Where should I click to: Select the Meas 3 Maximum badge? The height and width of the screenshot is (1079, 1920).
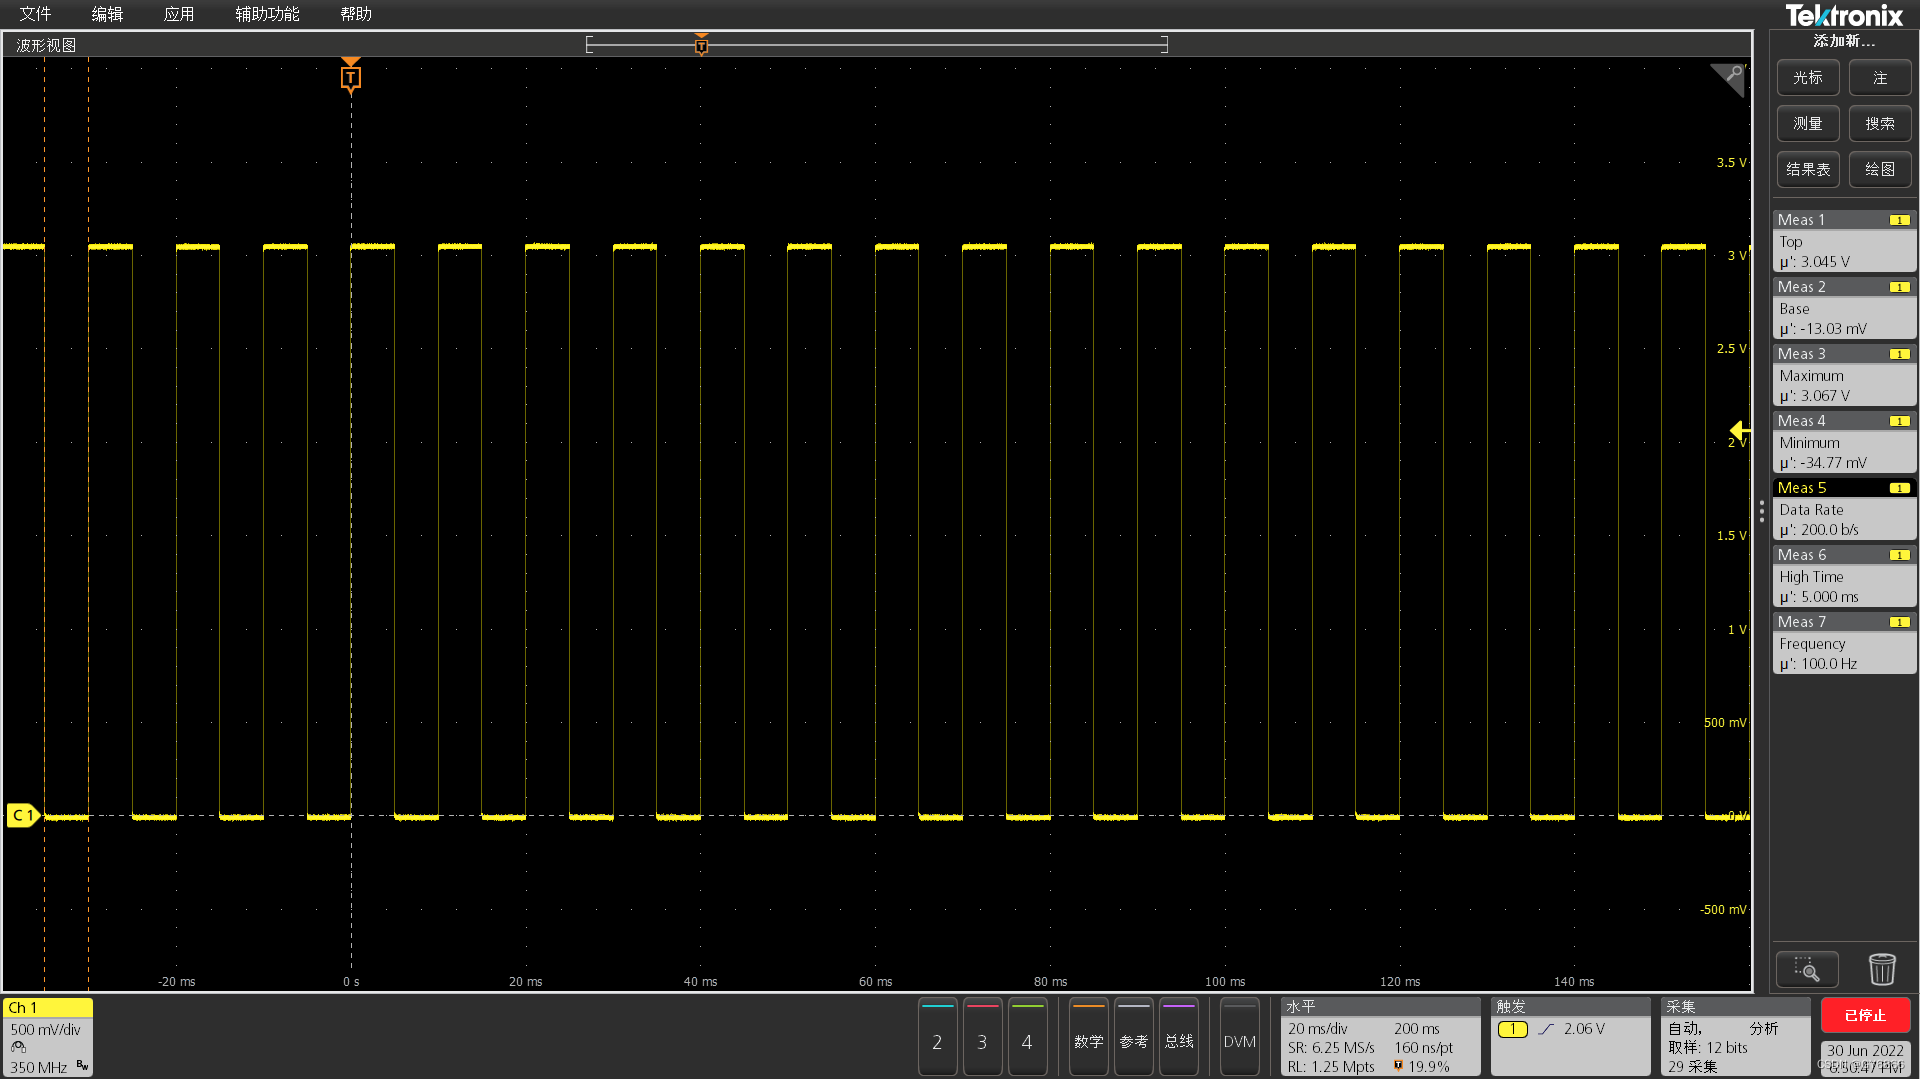[1844, 375]
